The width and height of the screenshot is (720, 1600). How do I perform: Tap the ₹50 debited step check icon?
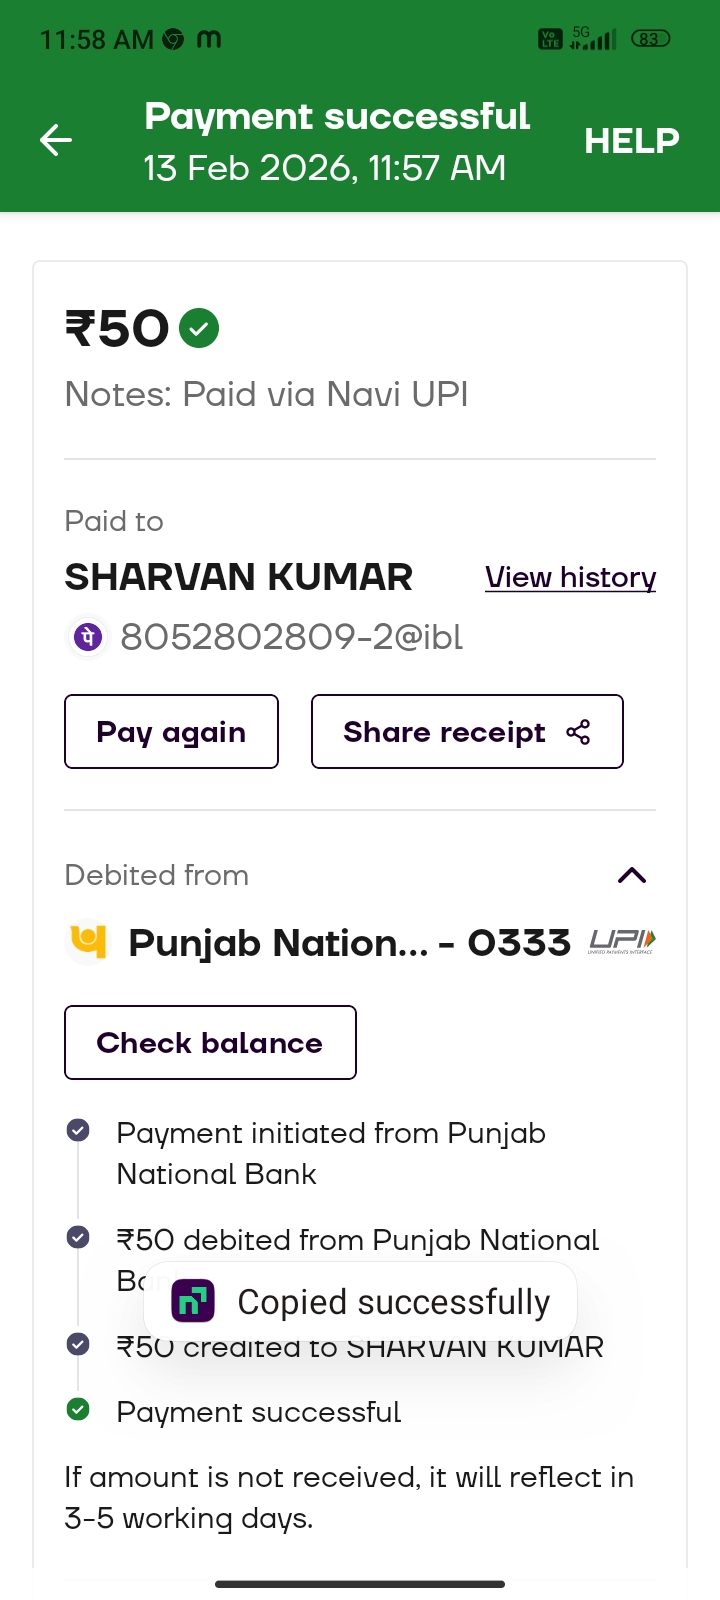[78, 1237]
